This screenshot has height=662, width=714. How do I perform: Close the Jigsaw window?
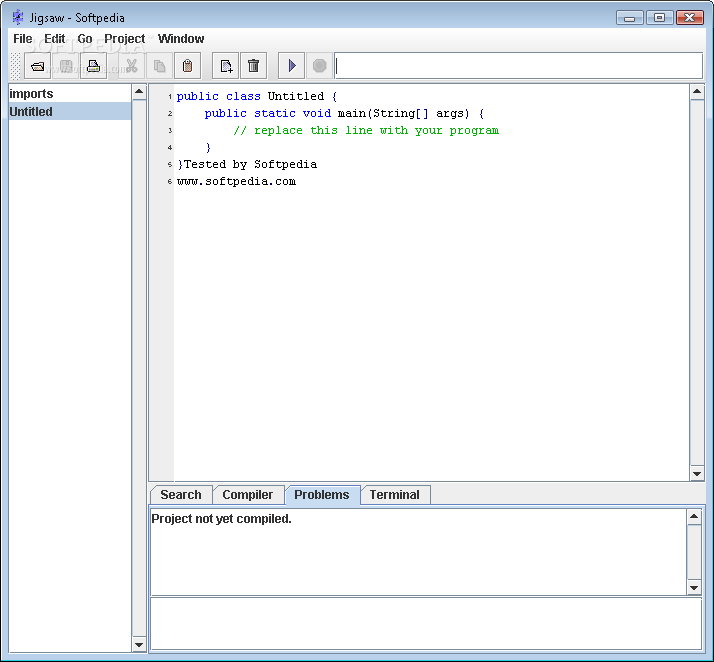[690, 18]
